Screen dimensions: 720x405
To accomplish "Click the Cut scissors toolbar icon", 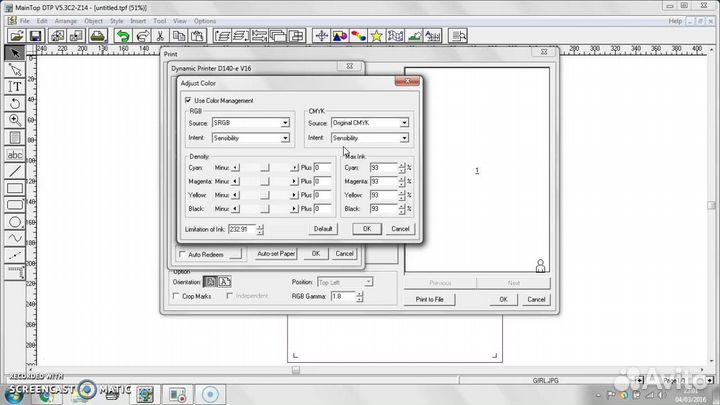I will 160,36.
